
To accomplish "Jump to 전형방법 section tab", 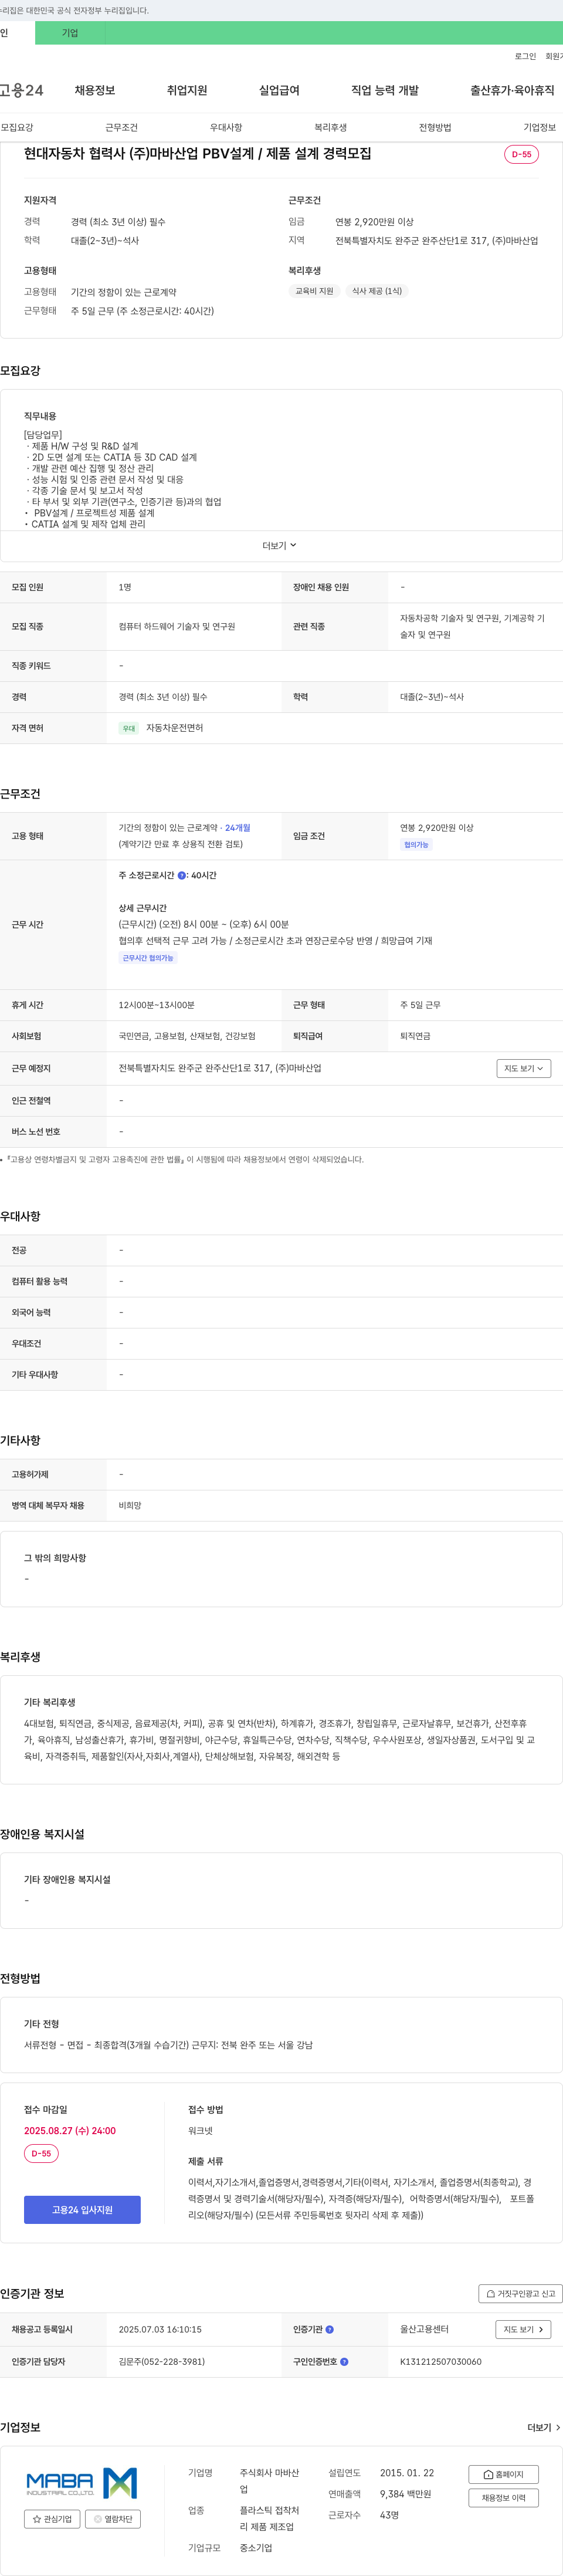I will [435, 128].
